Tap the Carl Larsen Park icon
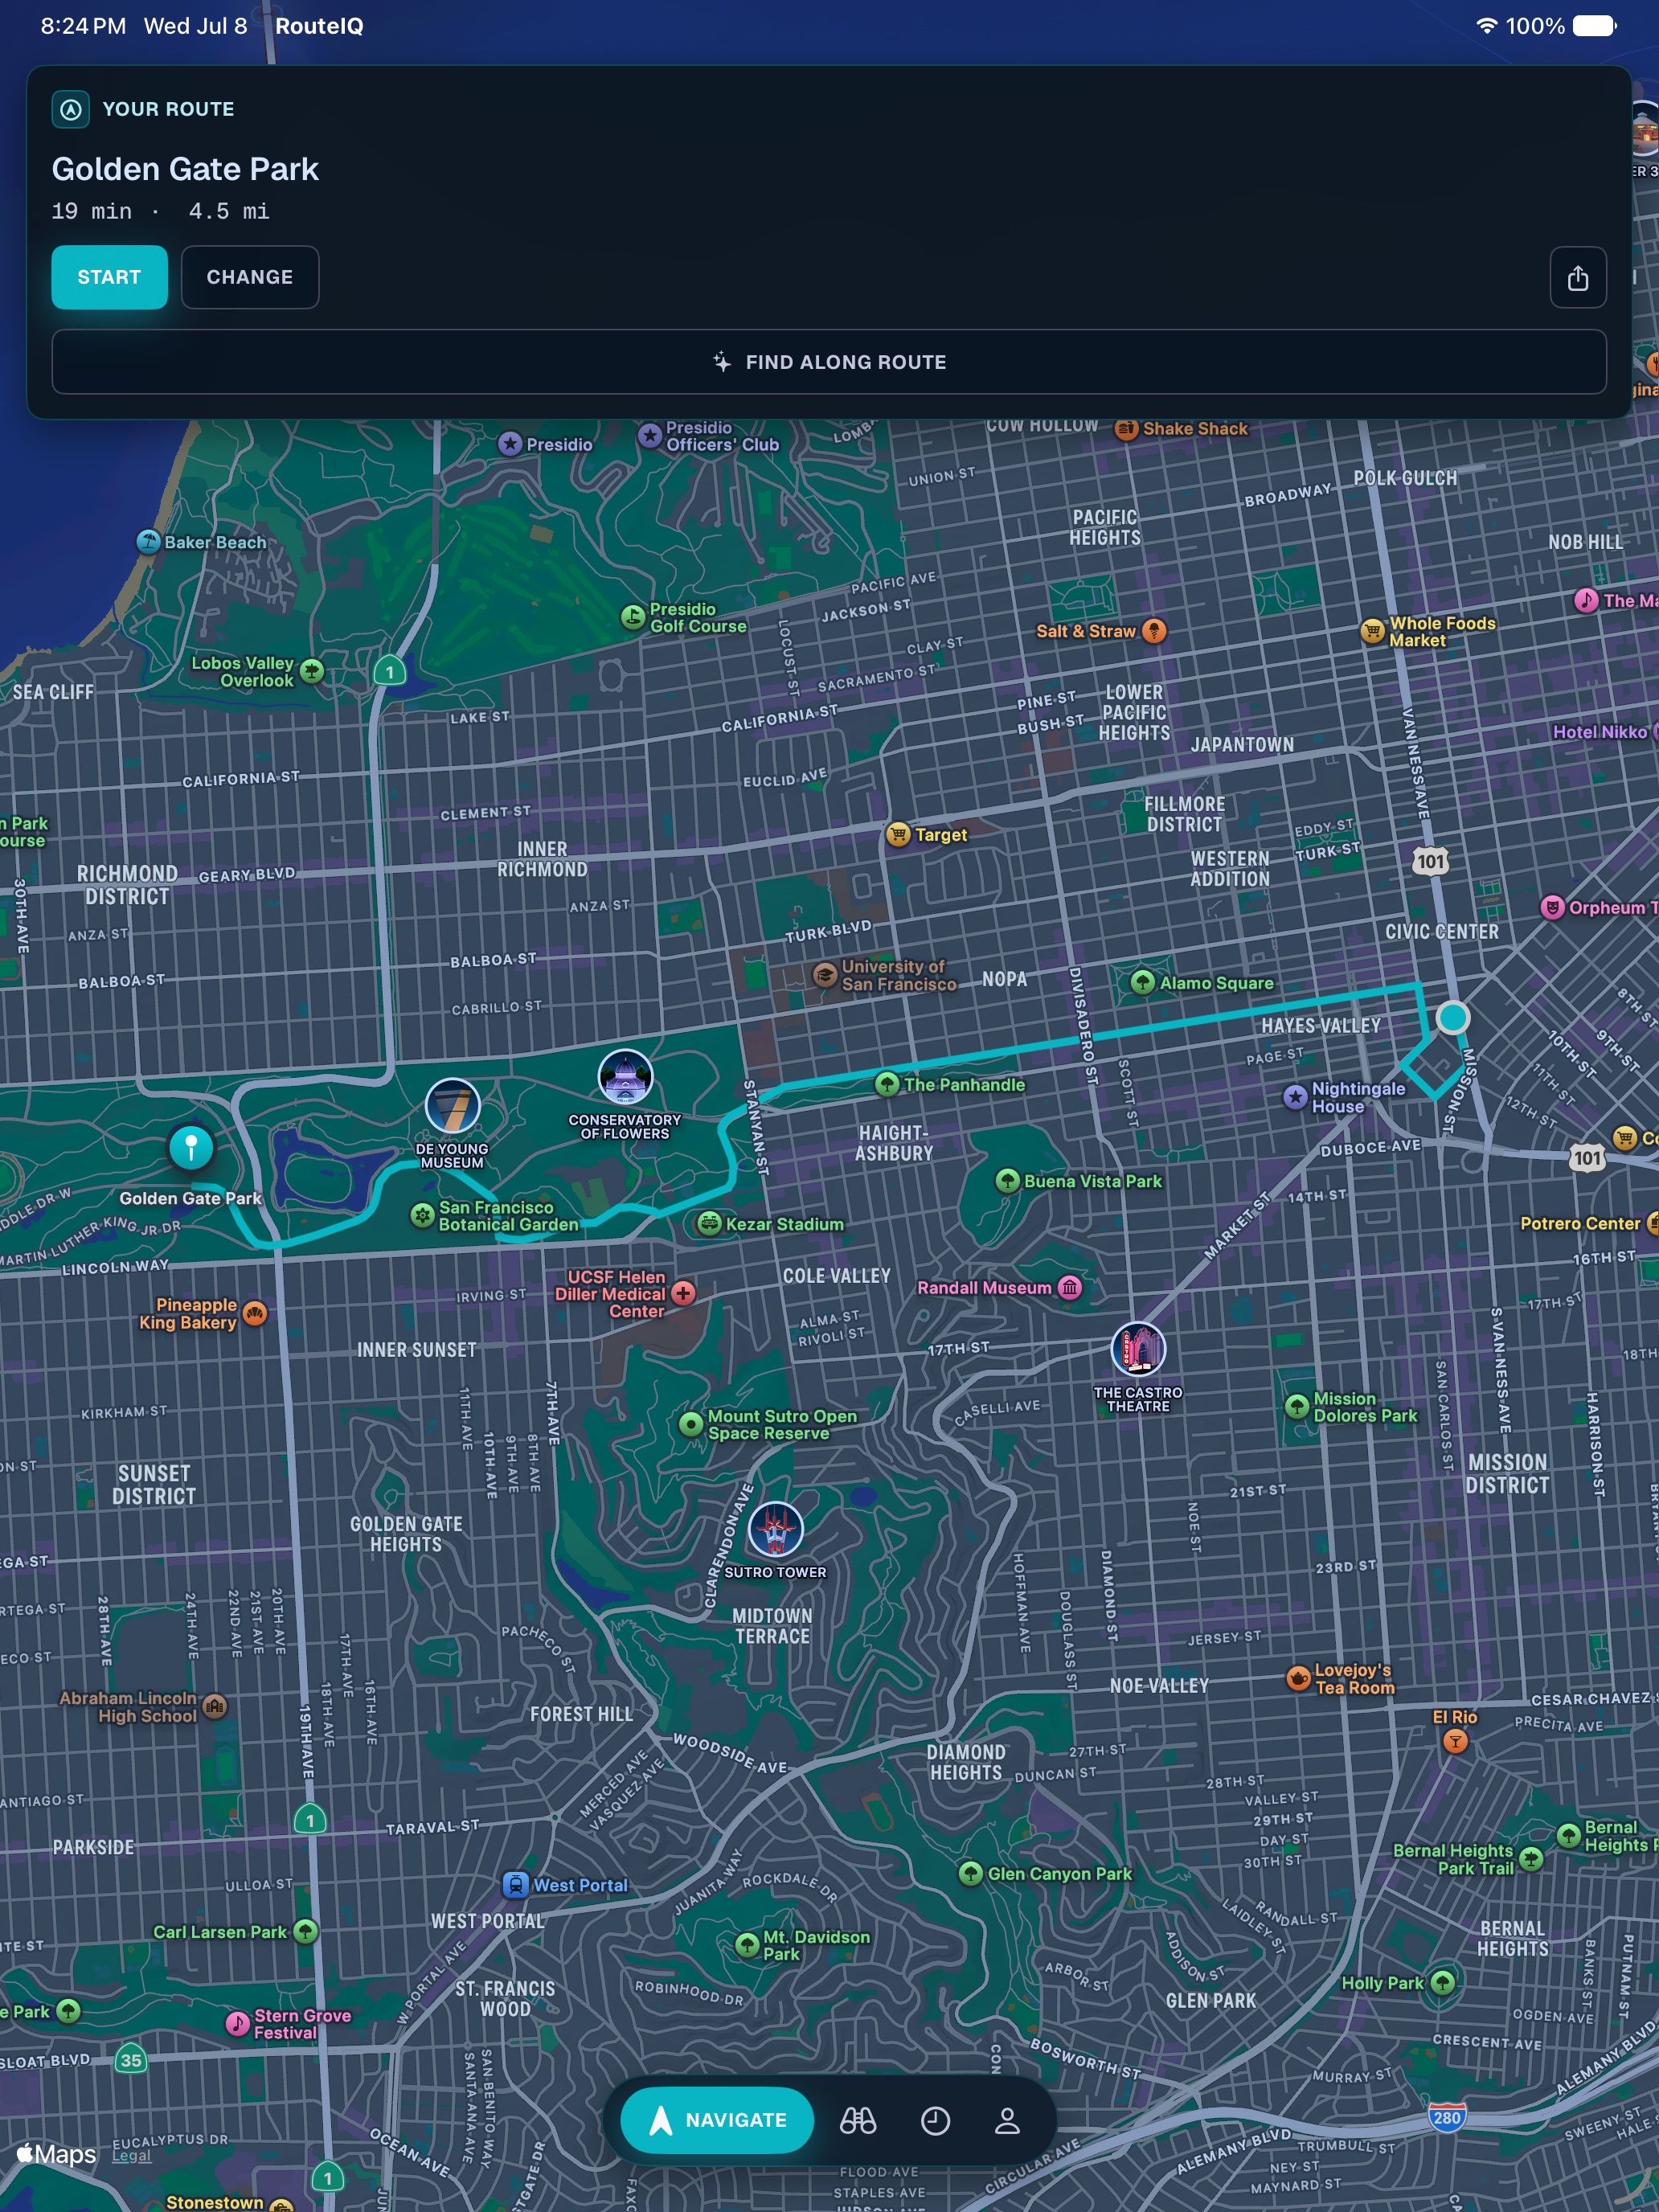This screenshot has width=1659, height=2212. coord(305,1931)
